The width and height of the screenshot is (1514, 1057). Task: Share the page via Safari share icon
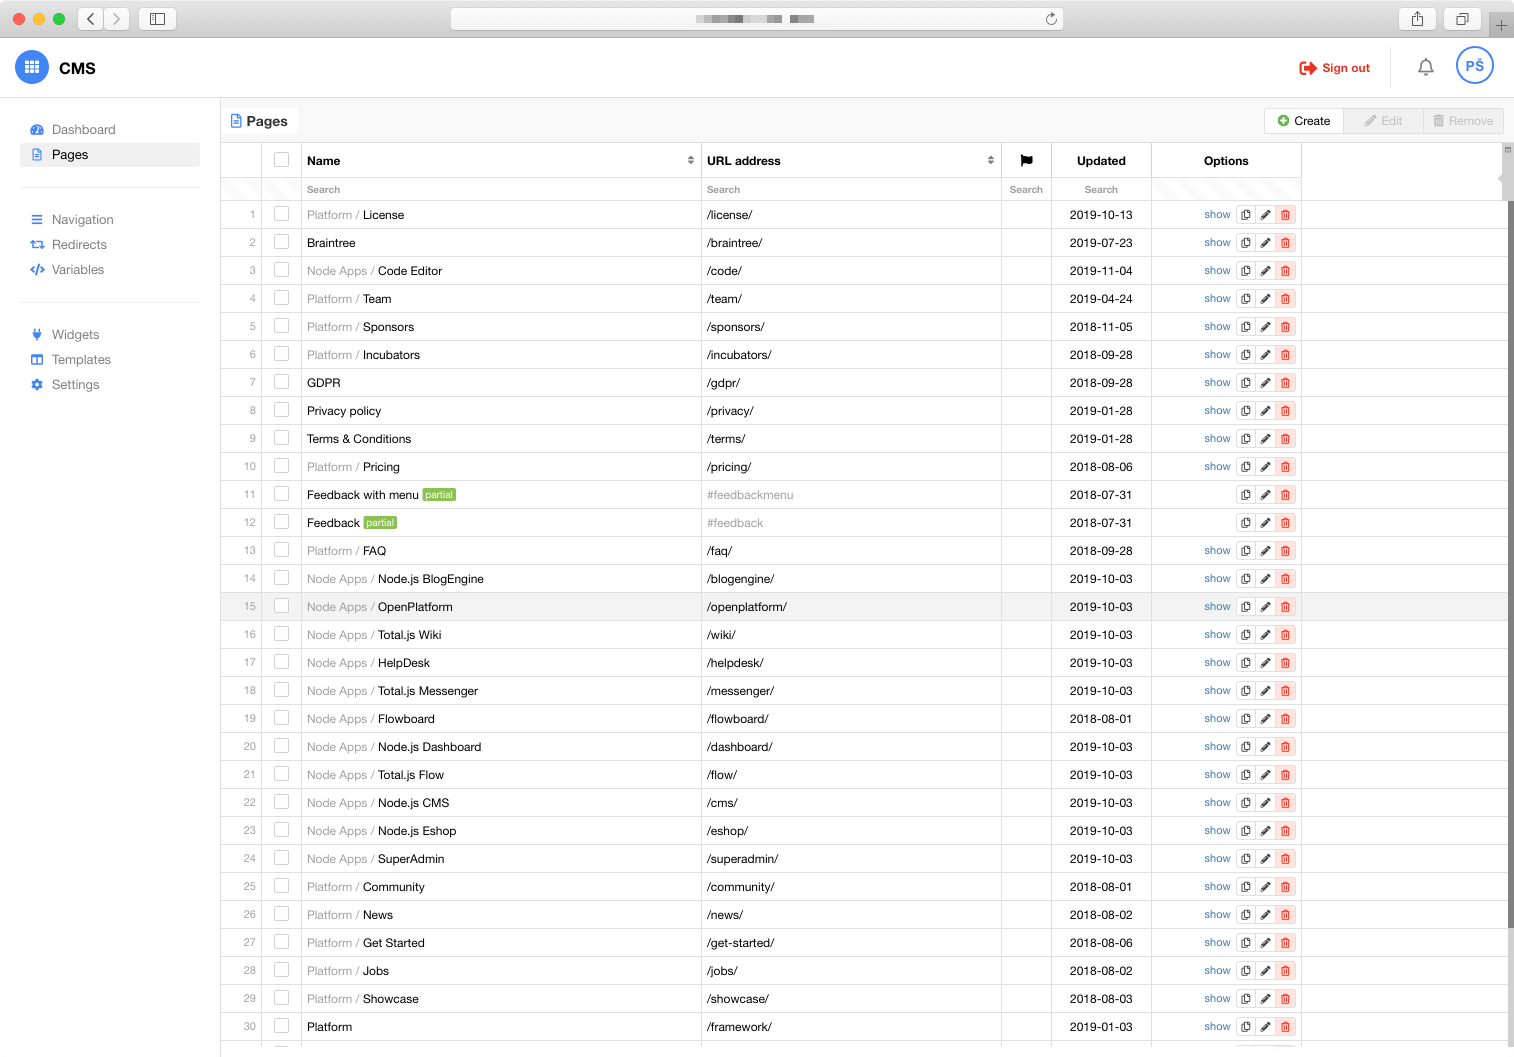pos(1417,19)
